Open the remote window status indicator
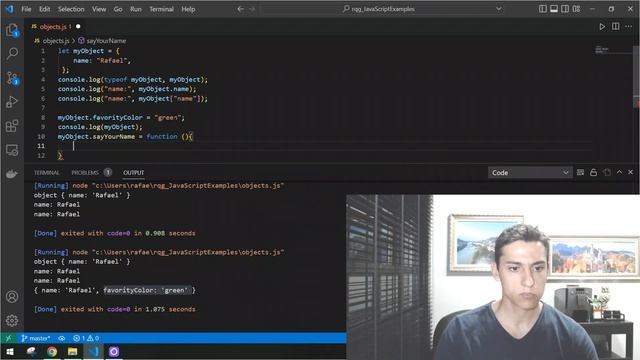The width and height of the screenshot is (640, 360). pos(8,338)
